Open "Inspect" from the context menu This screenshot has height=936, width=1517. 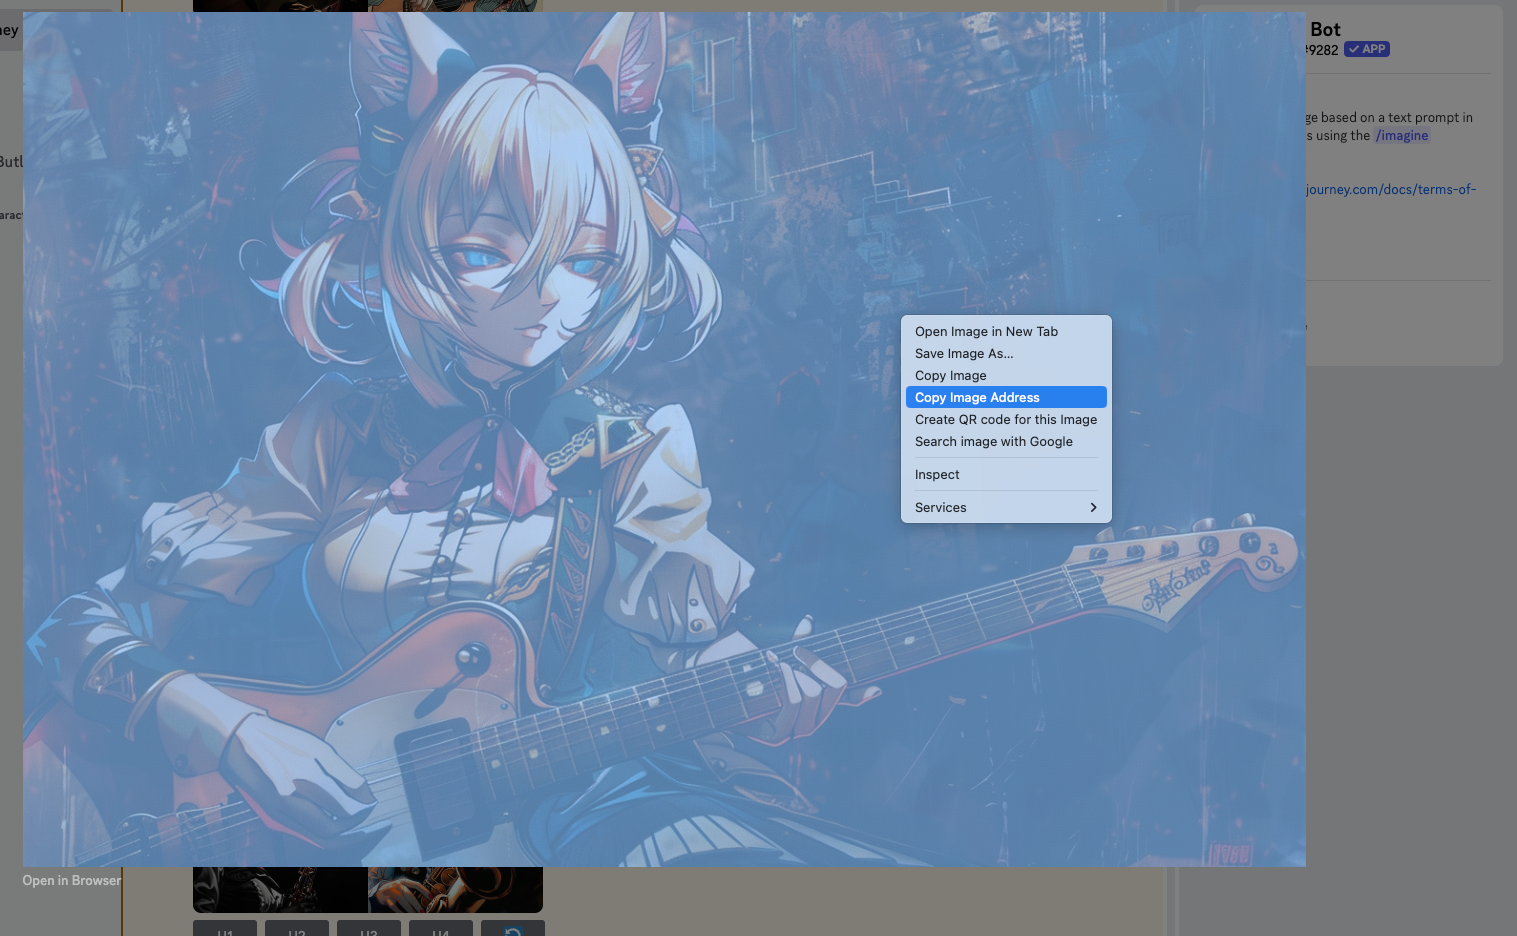(1006, 475)
